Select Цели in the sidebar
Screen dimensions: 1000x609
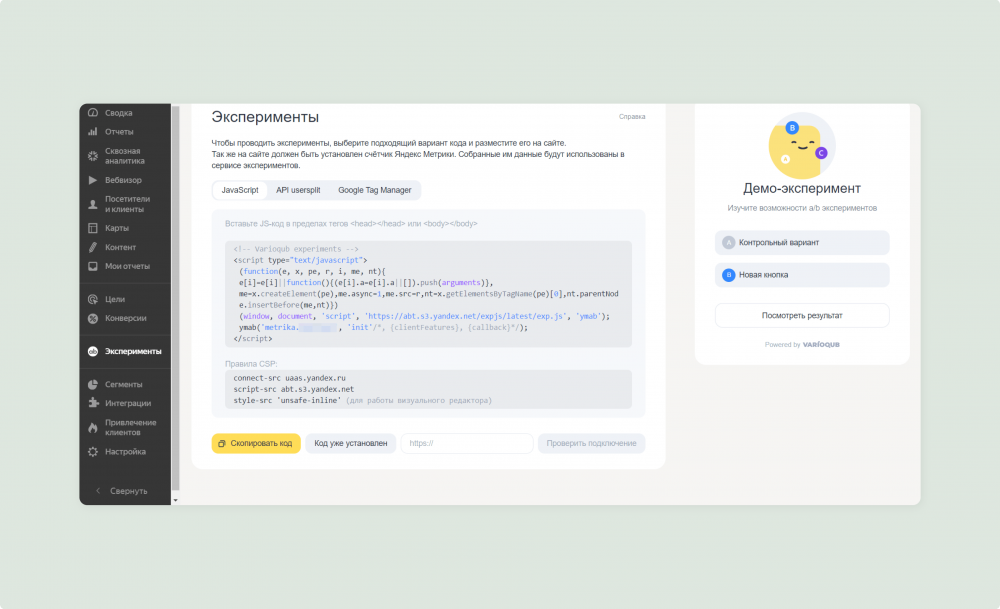(x=115, y=299)
